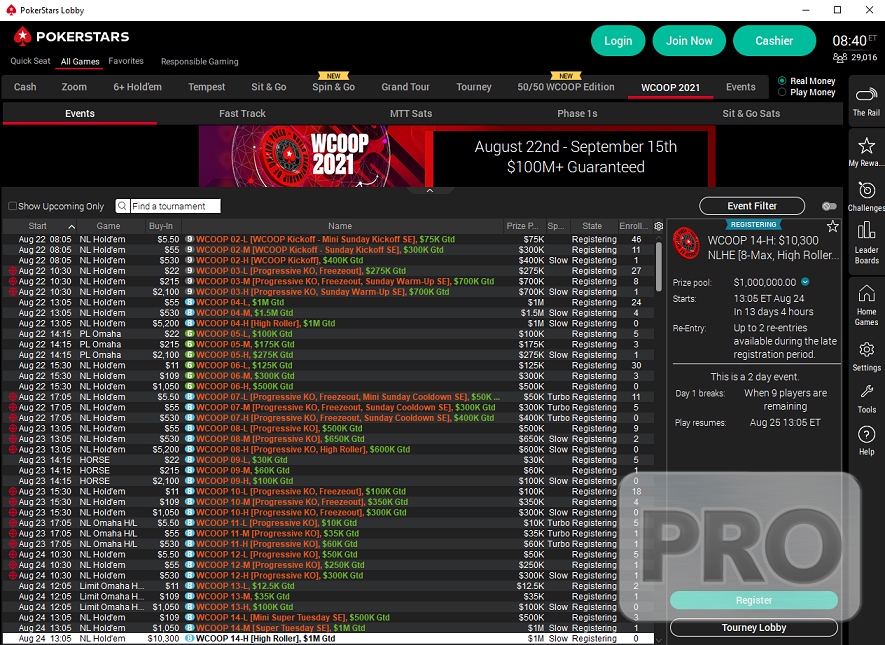Image resolution: width=885 pixels, height=645 pixels.
Task: Open the column settings gear in table header
Action: (659, 226)
